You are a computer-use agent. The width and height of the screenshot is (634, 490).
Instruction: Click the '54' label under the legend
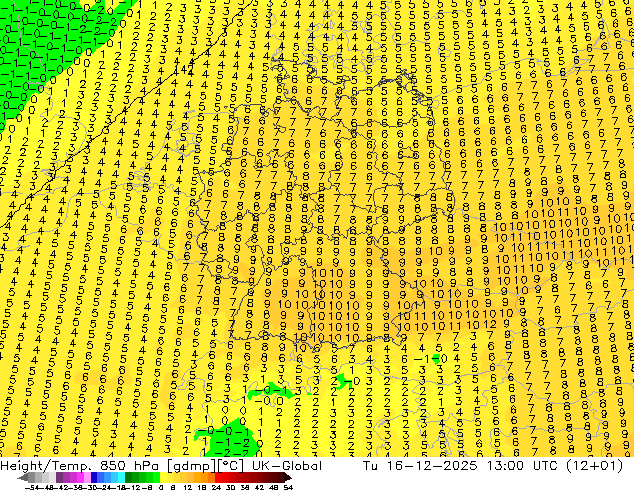[x=288, y=487]
